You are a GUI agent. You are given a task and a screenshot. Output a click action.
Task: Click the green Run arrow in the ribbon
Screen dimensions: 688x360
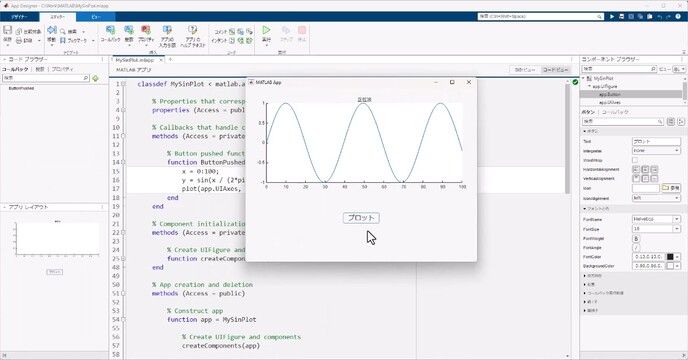point(266,30)
